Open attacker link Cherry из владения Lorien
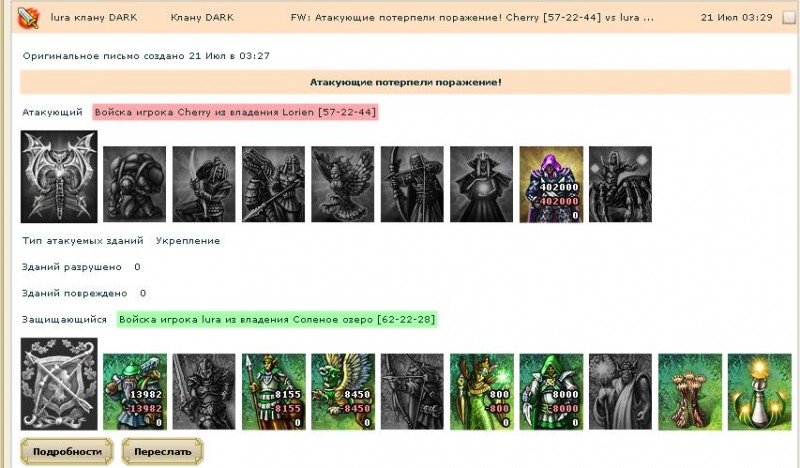The width and height of the screenshot is (800, 468). point(235,112)
